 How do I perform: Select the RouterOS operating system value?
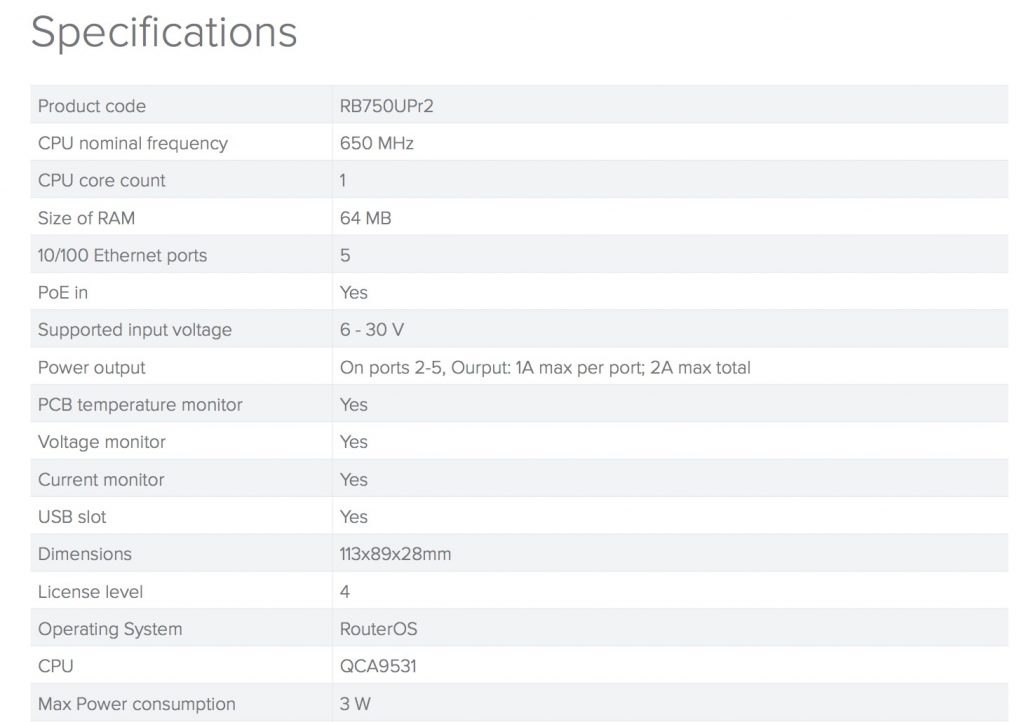(x=379, y=630)
